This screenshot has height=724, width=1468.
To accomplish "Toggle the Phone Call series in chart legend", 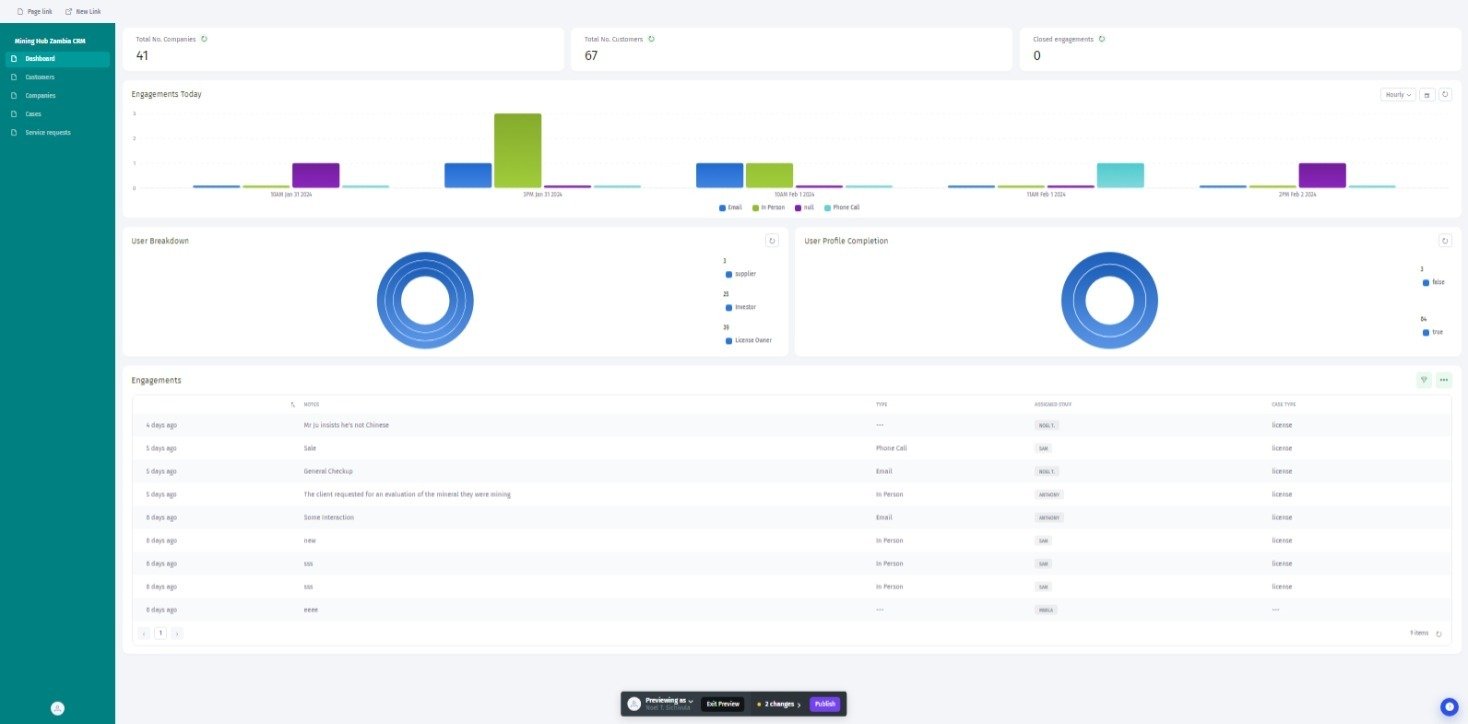I will [841, 207].
